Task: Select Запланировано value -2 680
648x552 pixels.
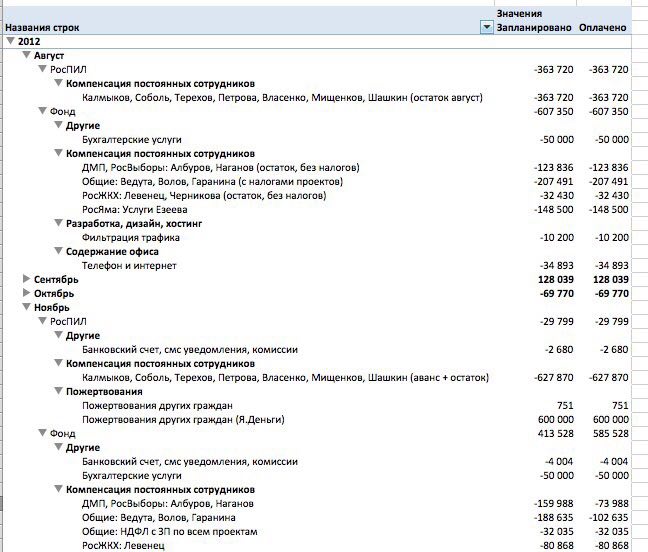Action: click(559, 350)
